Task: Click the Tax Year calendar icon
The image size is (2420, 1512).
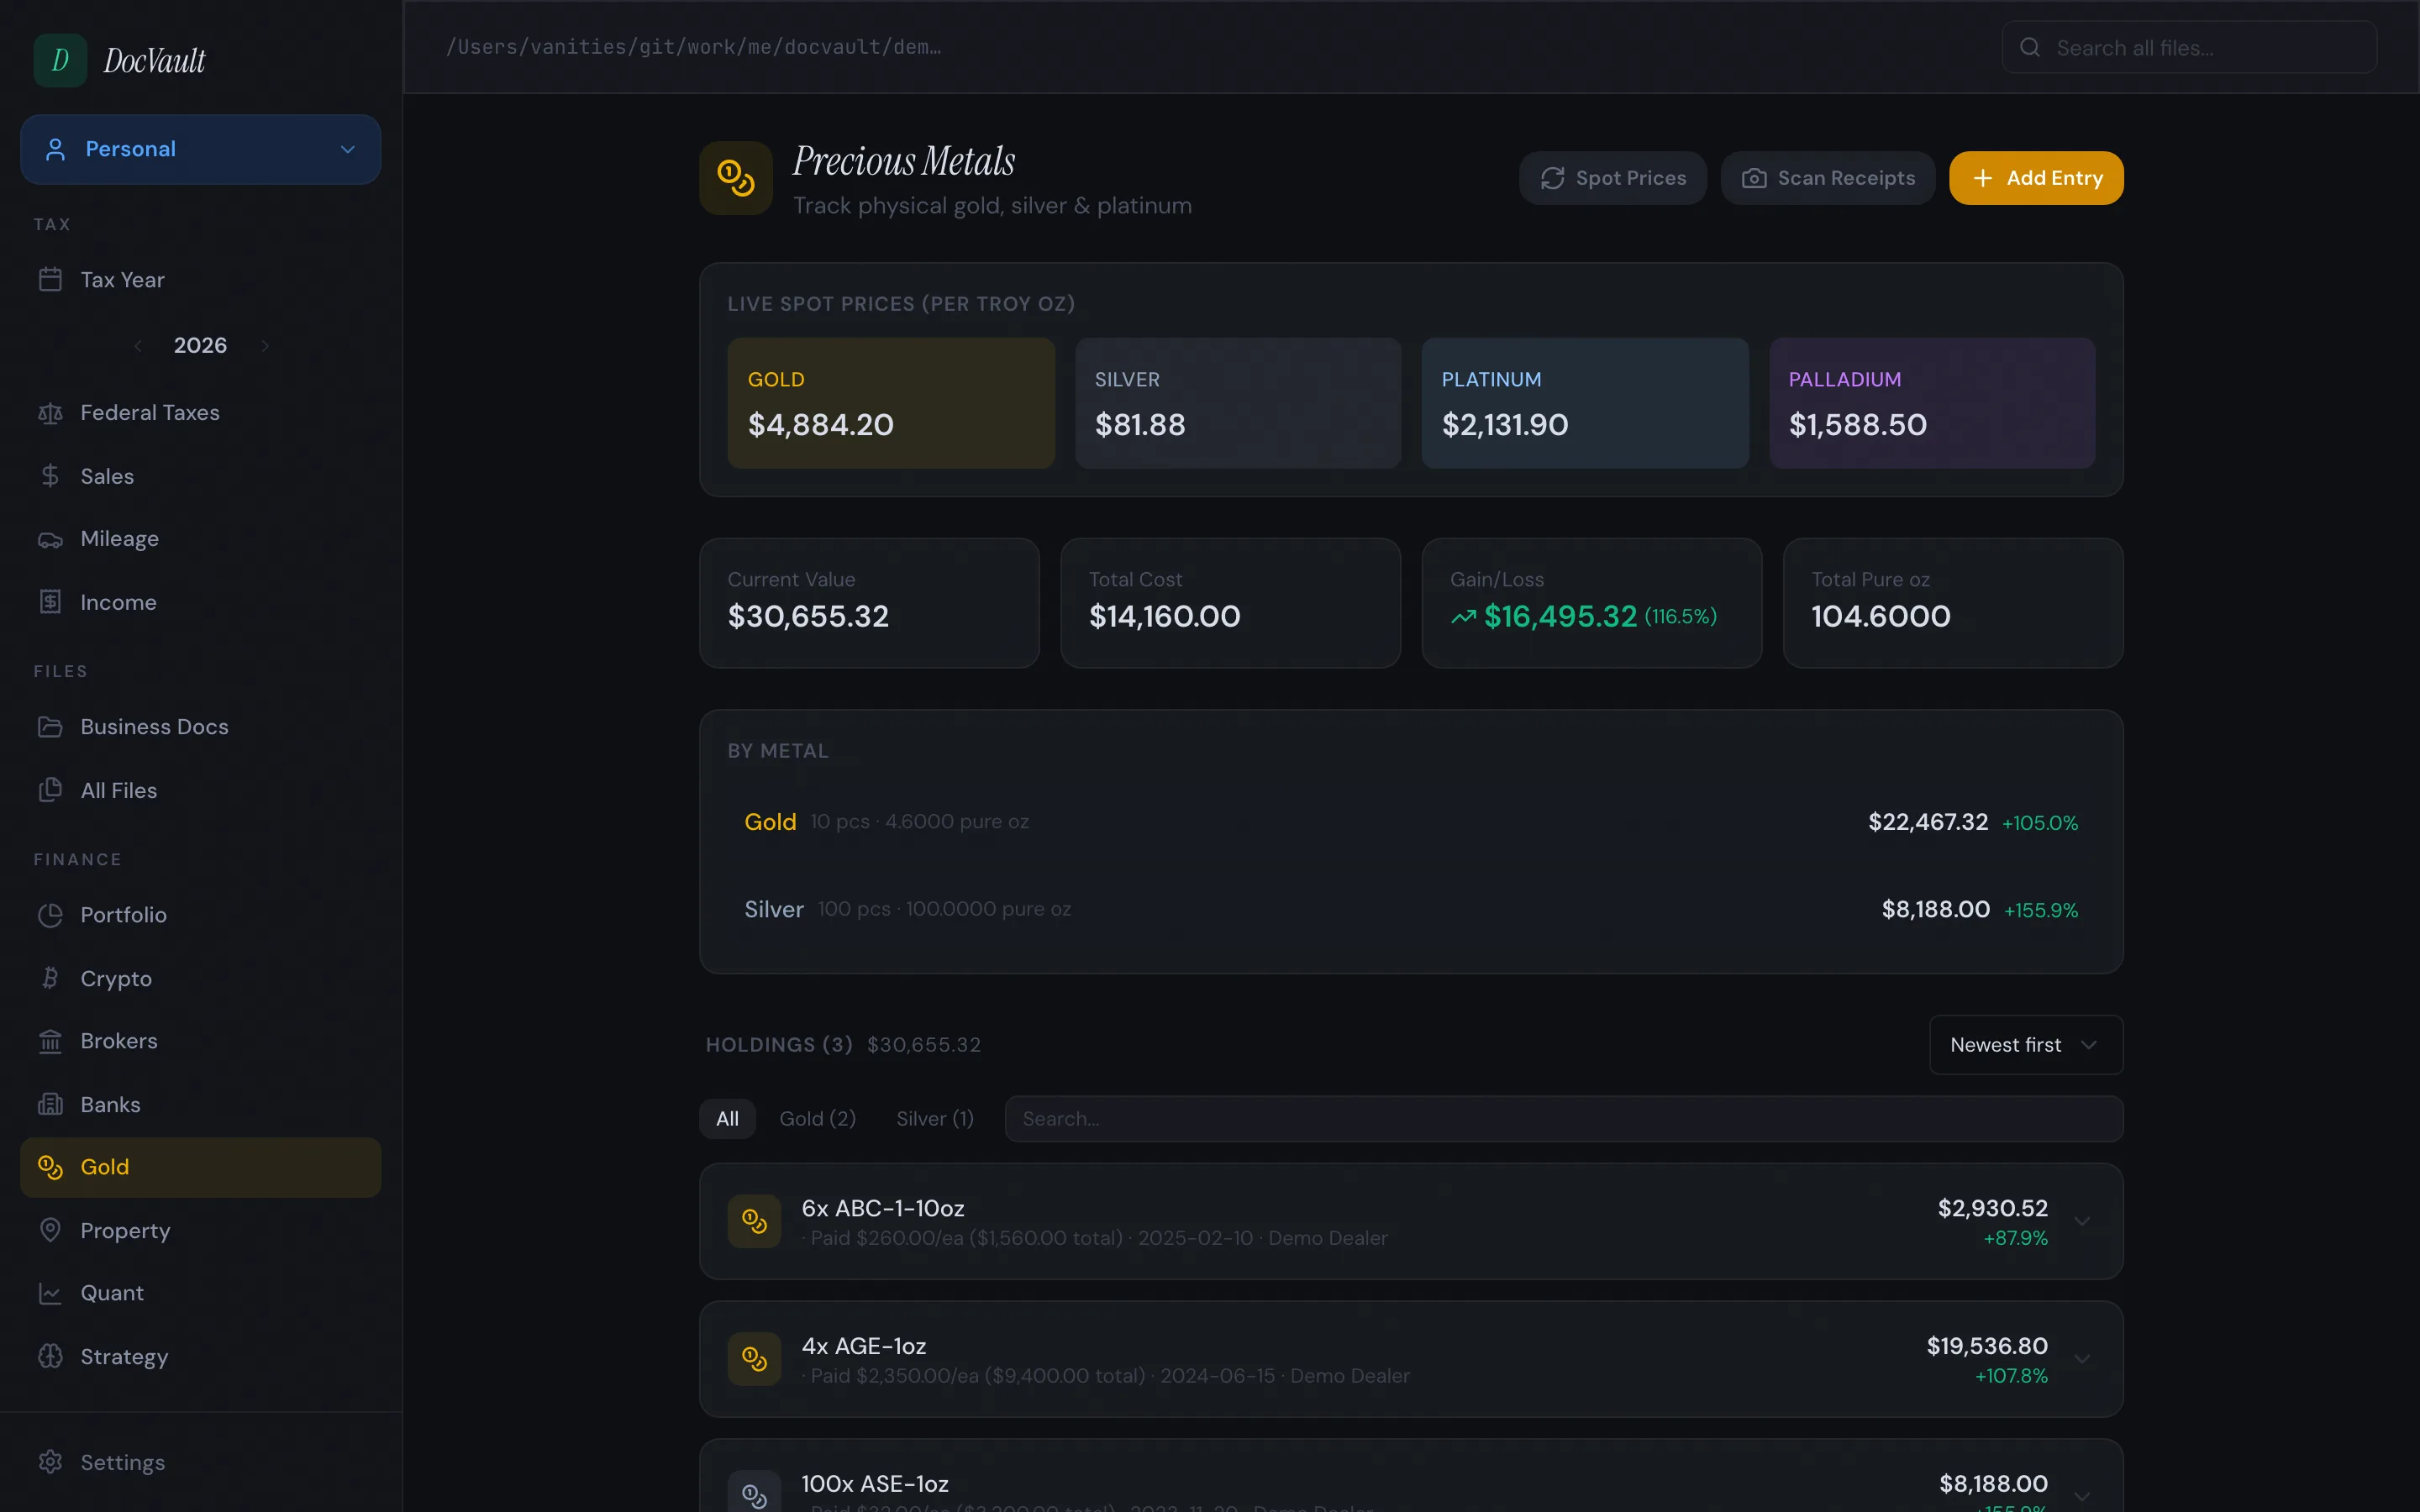Action: coord(50,279)
